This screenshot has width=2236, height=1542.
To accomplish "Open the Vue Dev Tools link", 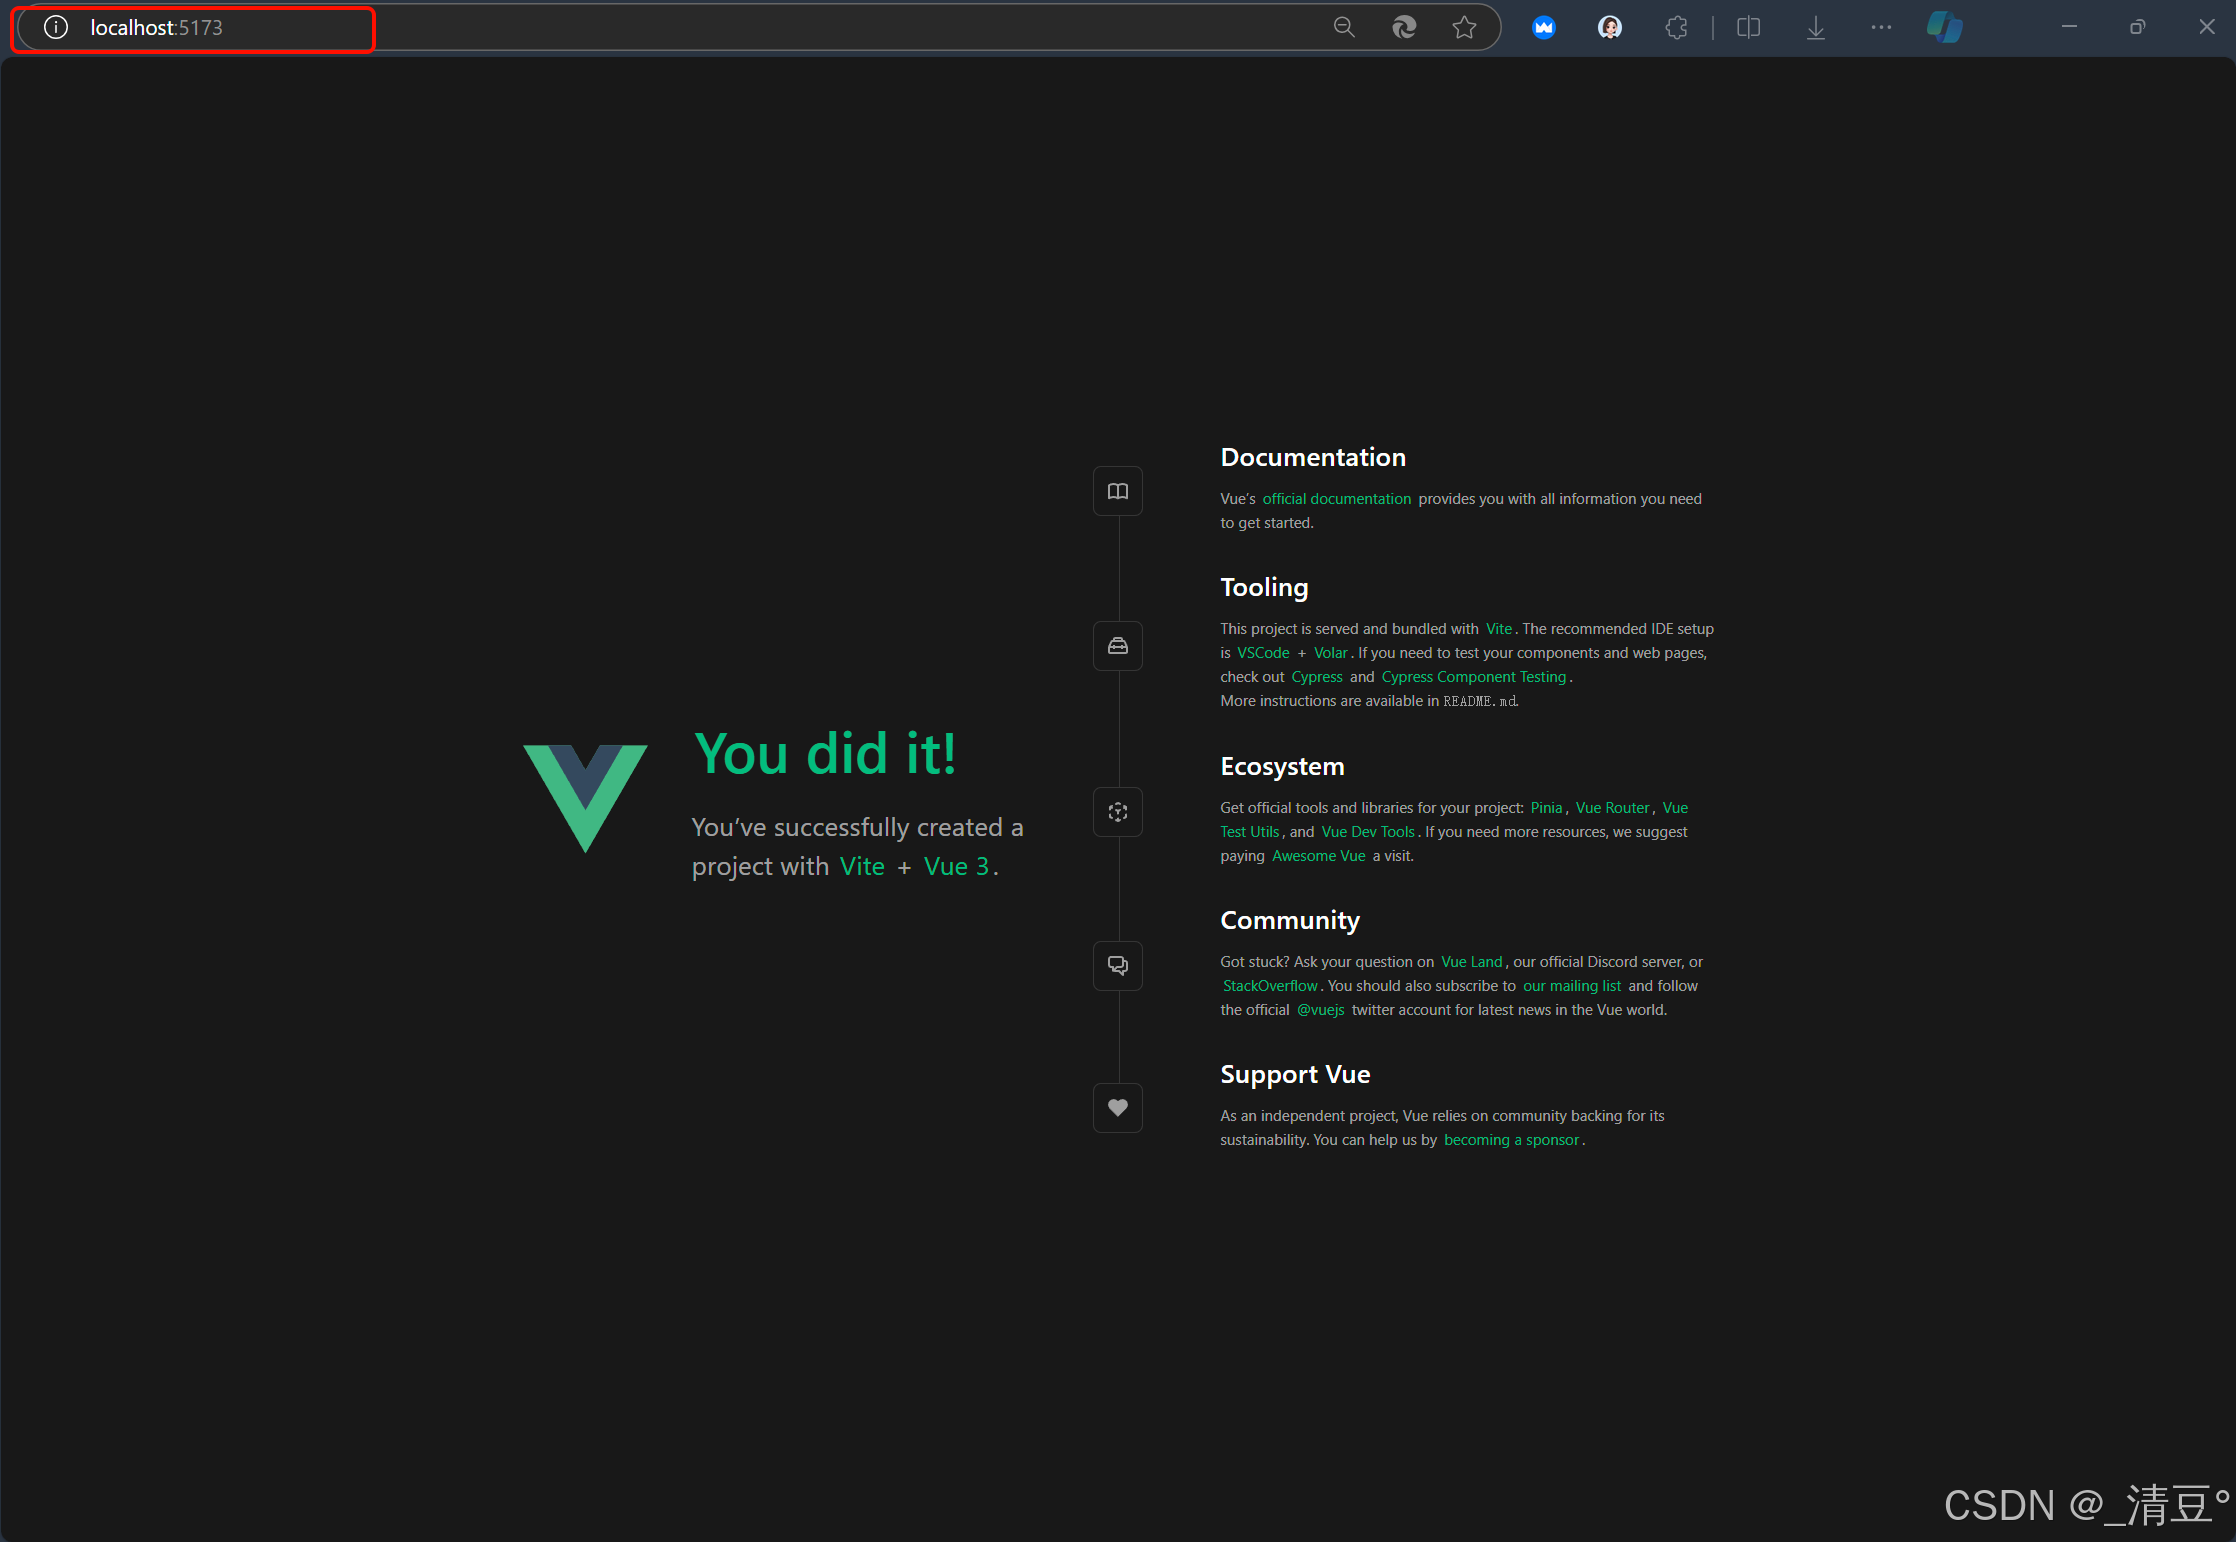I will click(1368, 832).
